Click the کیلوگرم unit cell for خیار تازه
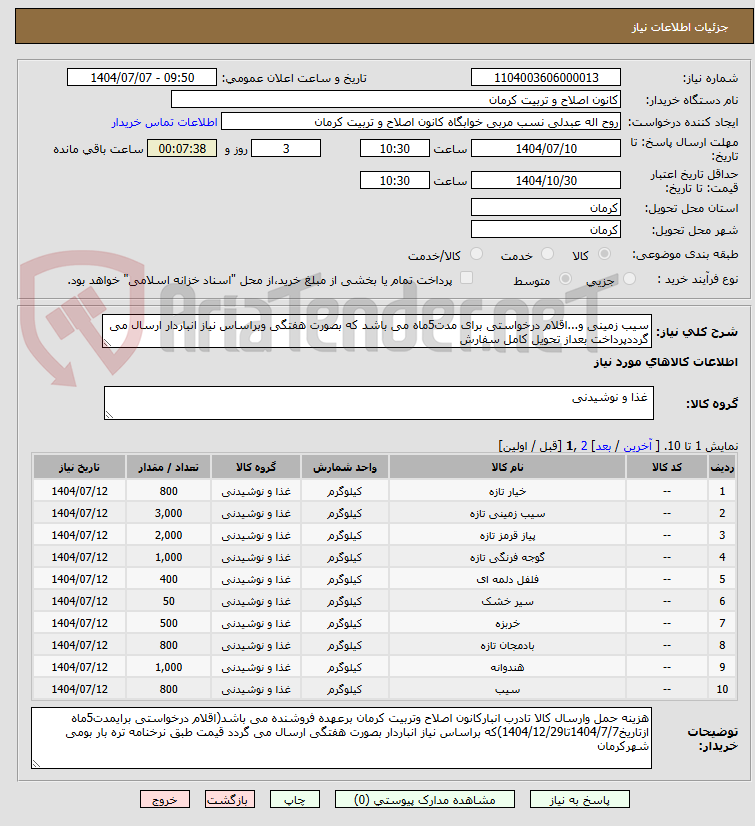Screen dimensions: 755x826 345,491
